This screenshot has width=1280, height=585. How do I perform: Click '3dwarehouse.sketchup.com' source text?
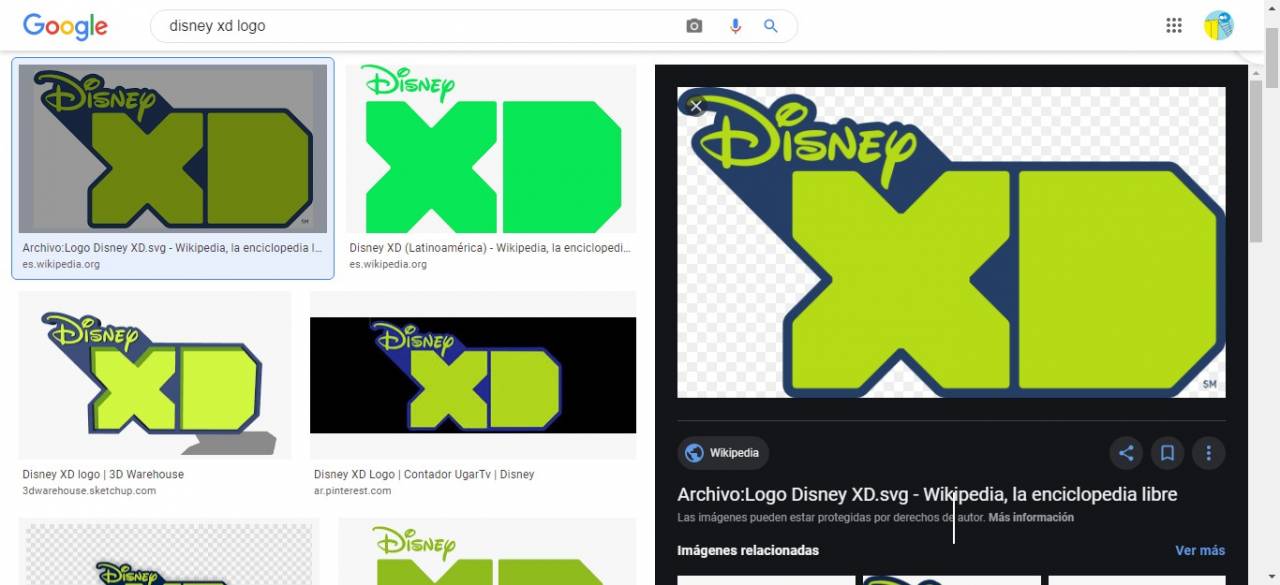[x=89, y=491]
